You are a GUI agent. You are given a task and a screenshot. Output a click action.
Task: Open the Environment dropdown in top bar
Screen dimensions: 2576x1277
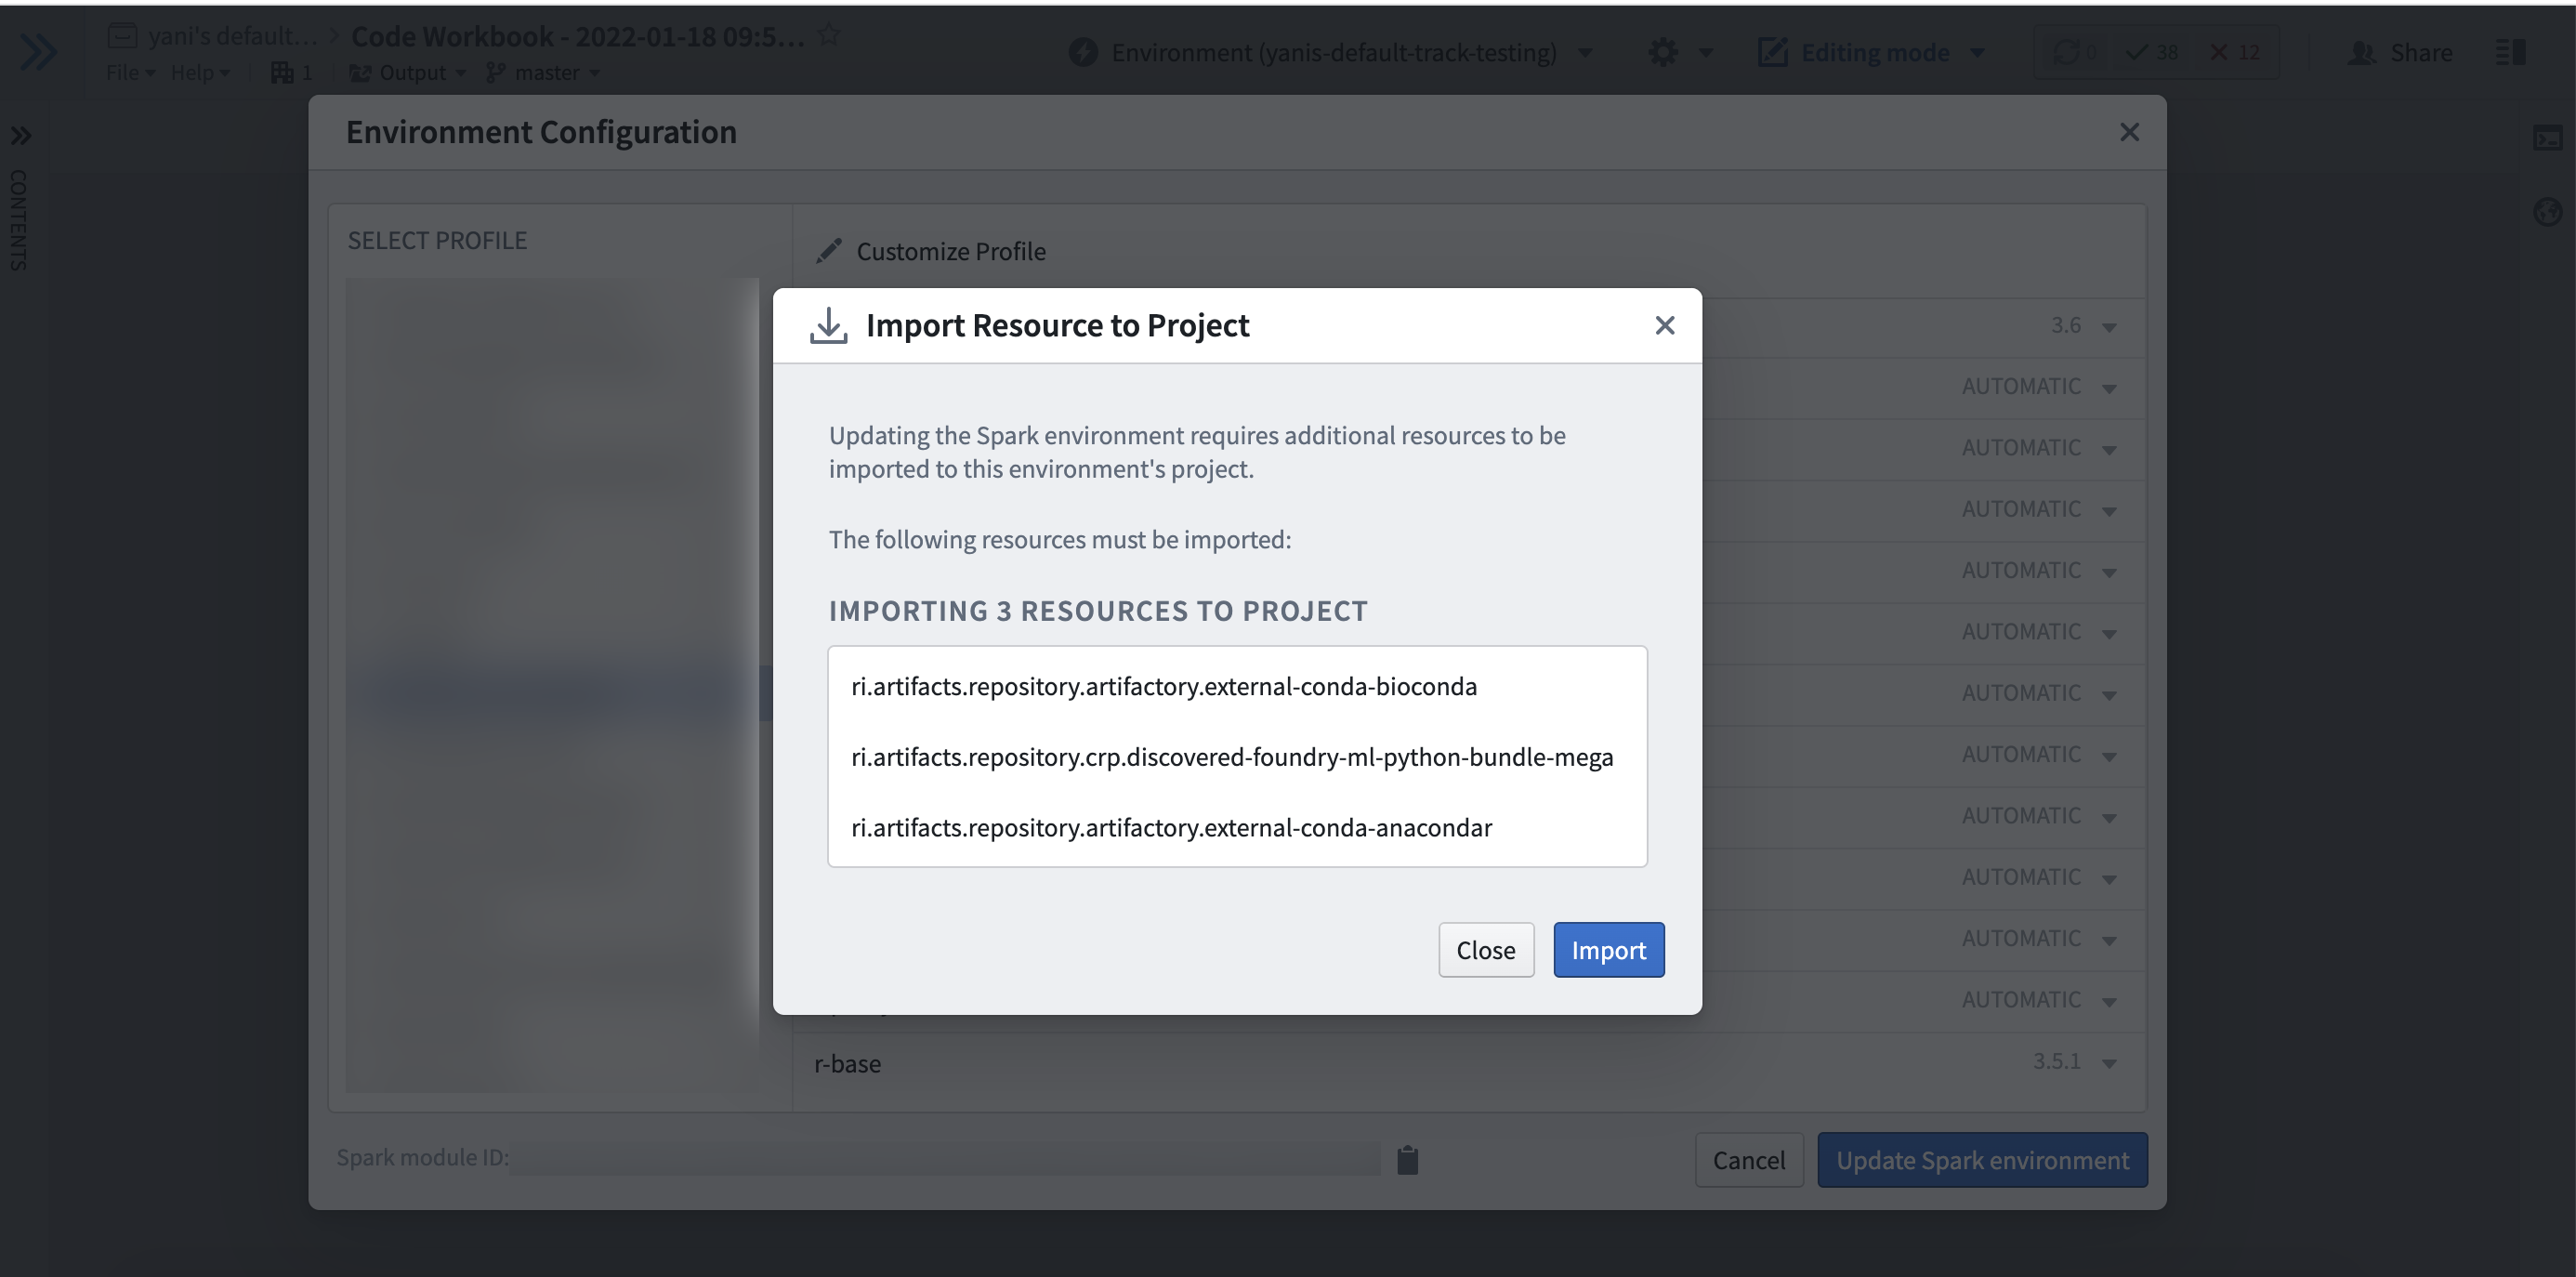click(x=1331, y=52)
